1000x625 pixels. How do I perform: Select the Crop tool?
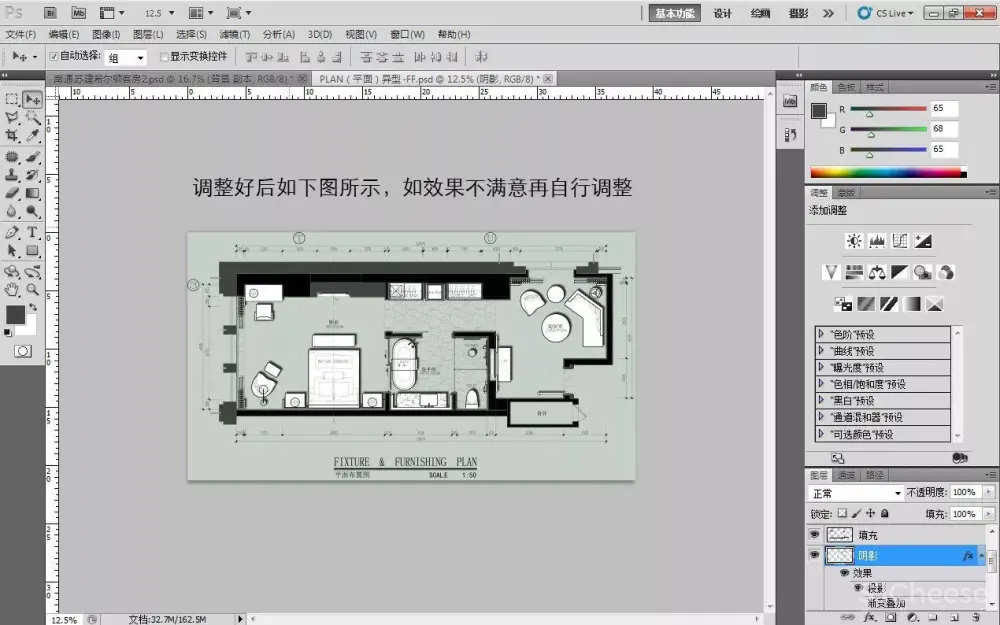click(12, 135)
